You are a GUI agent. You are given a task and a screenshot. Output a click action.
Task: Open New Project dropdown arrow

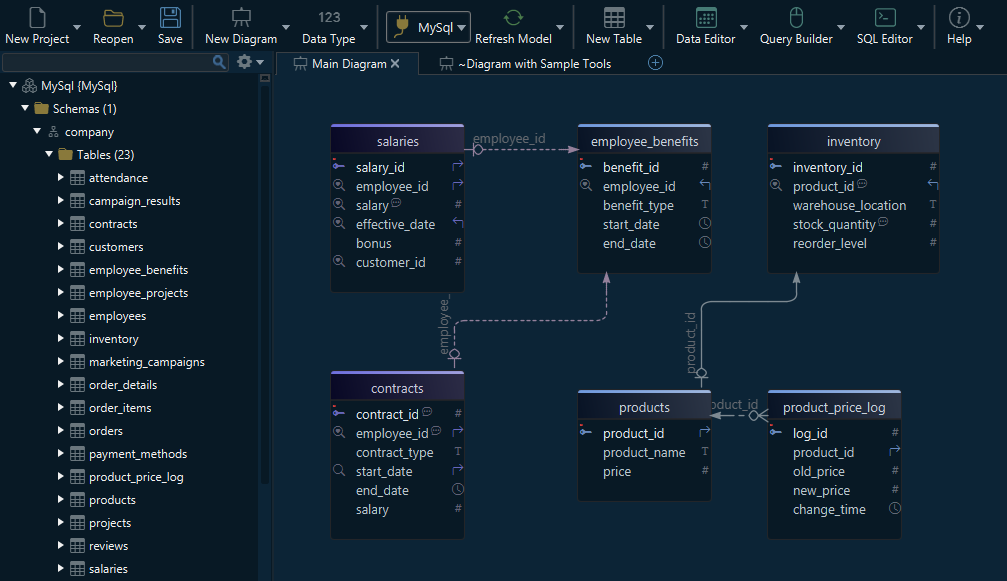point(77,28)
